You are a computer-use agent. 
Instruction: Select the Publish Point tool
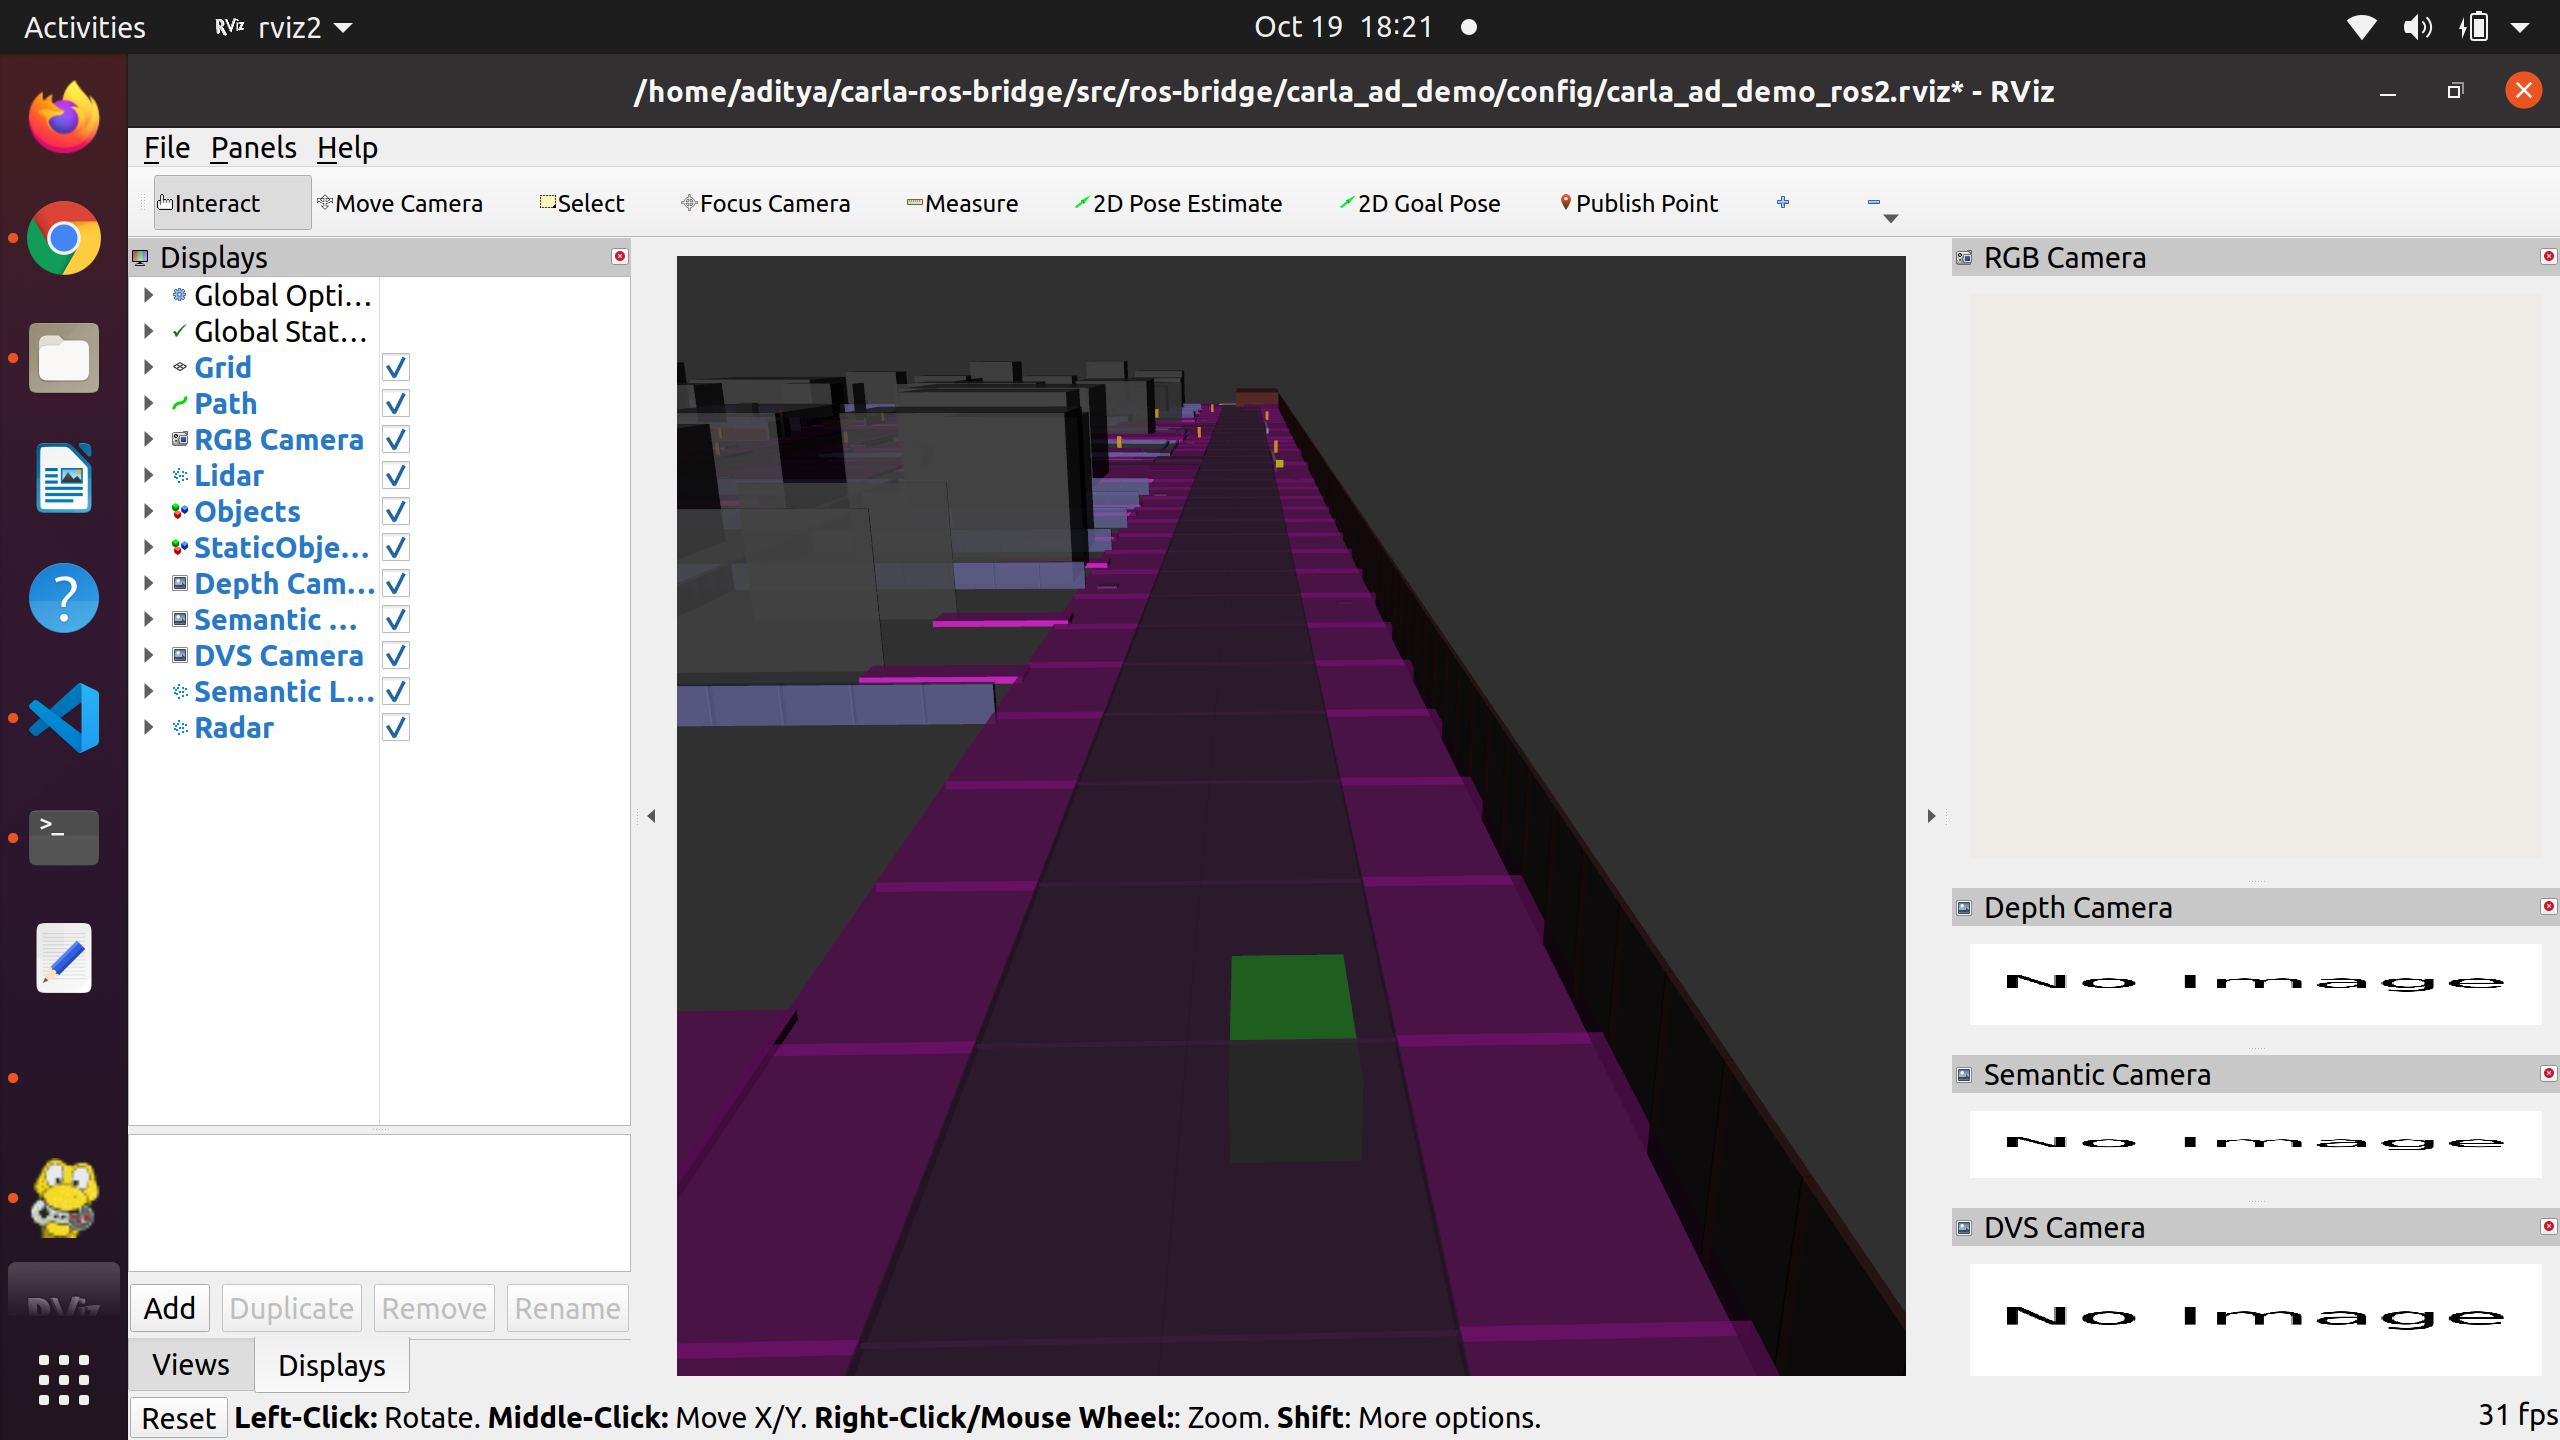tap(1638, 203)
